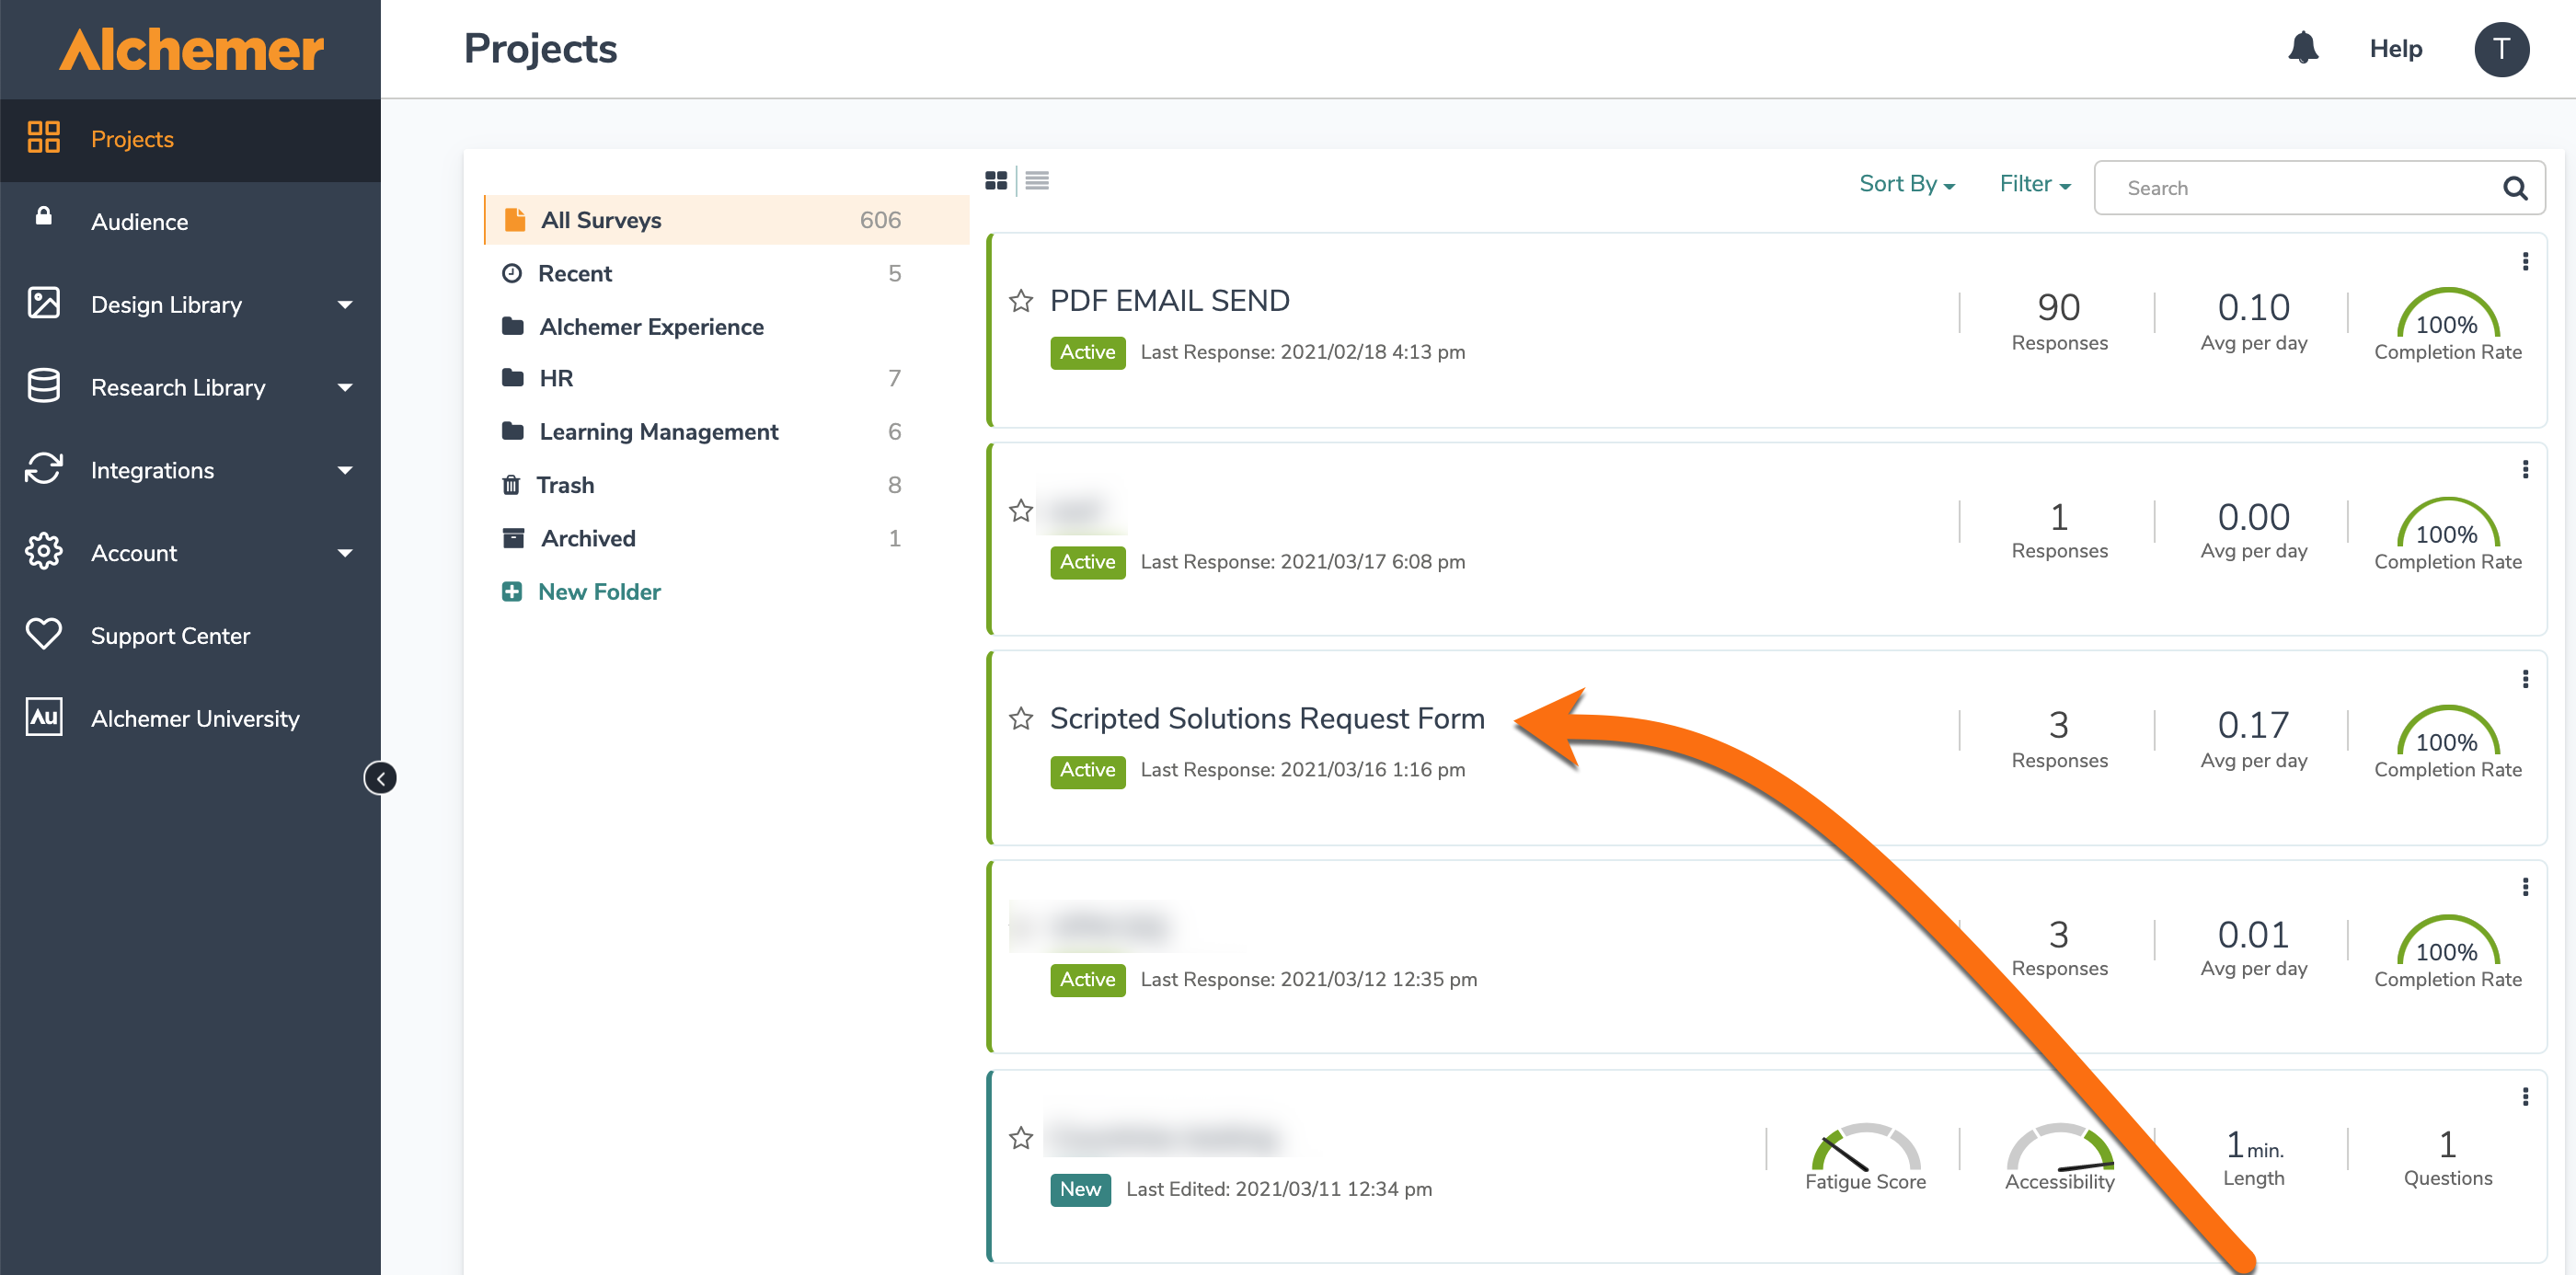This screenshot has height=1275, width=2576.
Task: Click the notifications bell icon
Action: [x=2302, y=48]
